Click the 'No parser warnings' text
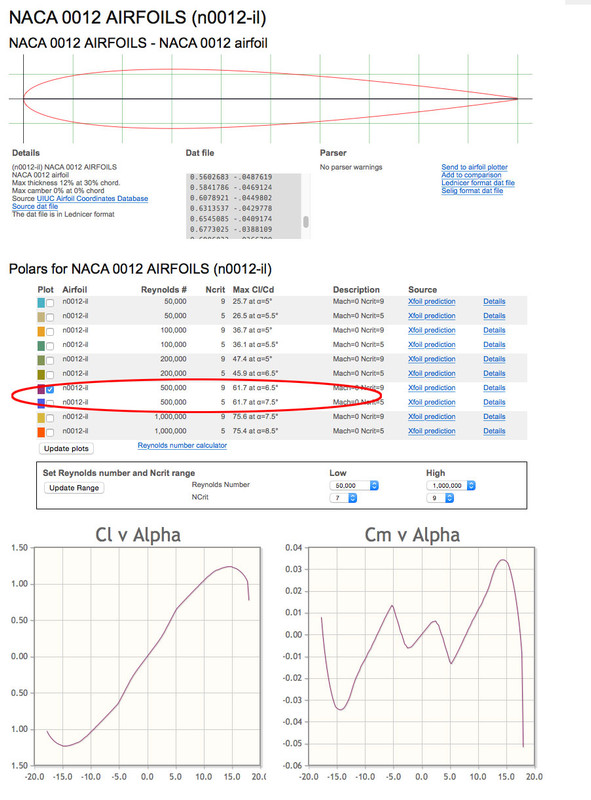The height and width of the screenshot is (800, 591). coord(351,167)
